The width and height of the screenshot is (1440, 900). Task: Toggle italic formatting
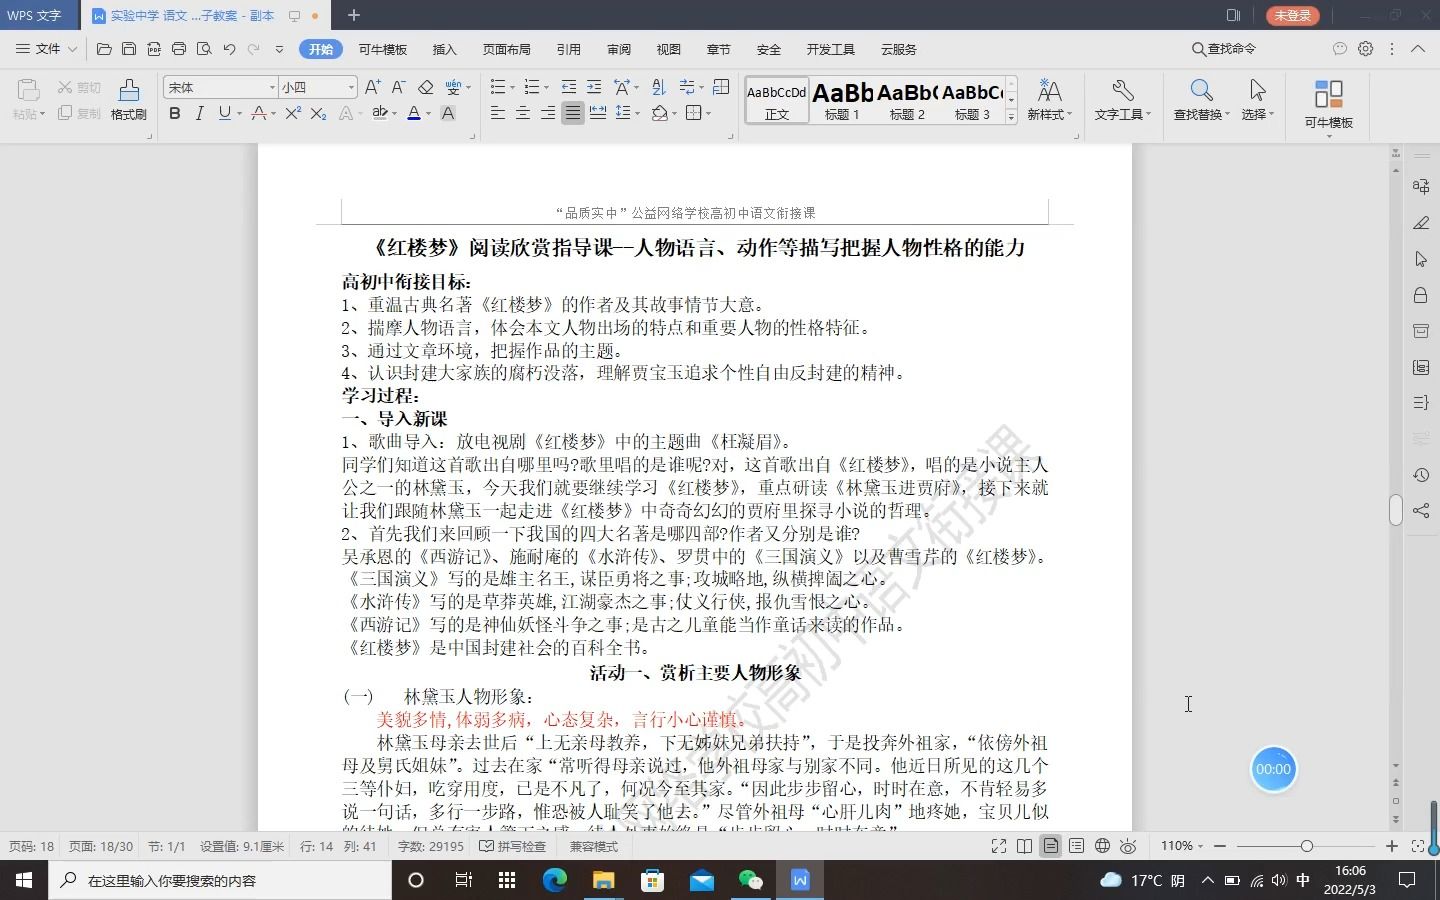(199, 114)
